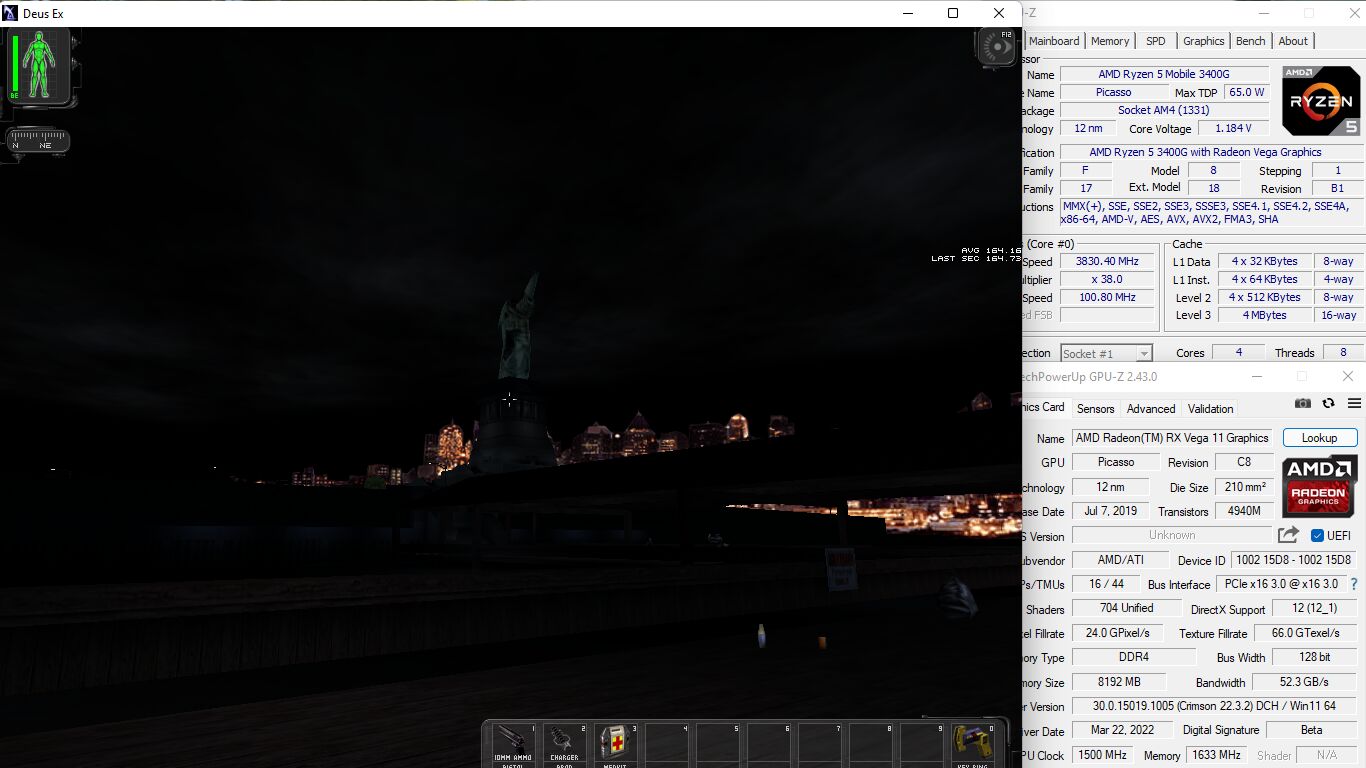
Task: Click the Lookup button in GPU-Z
Action: [1319, 438]
